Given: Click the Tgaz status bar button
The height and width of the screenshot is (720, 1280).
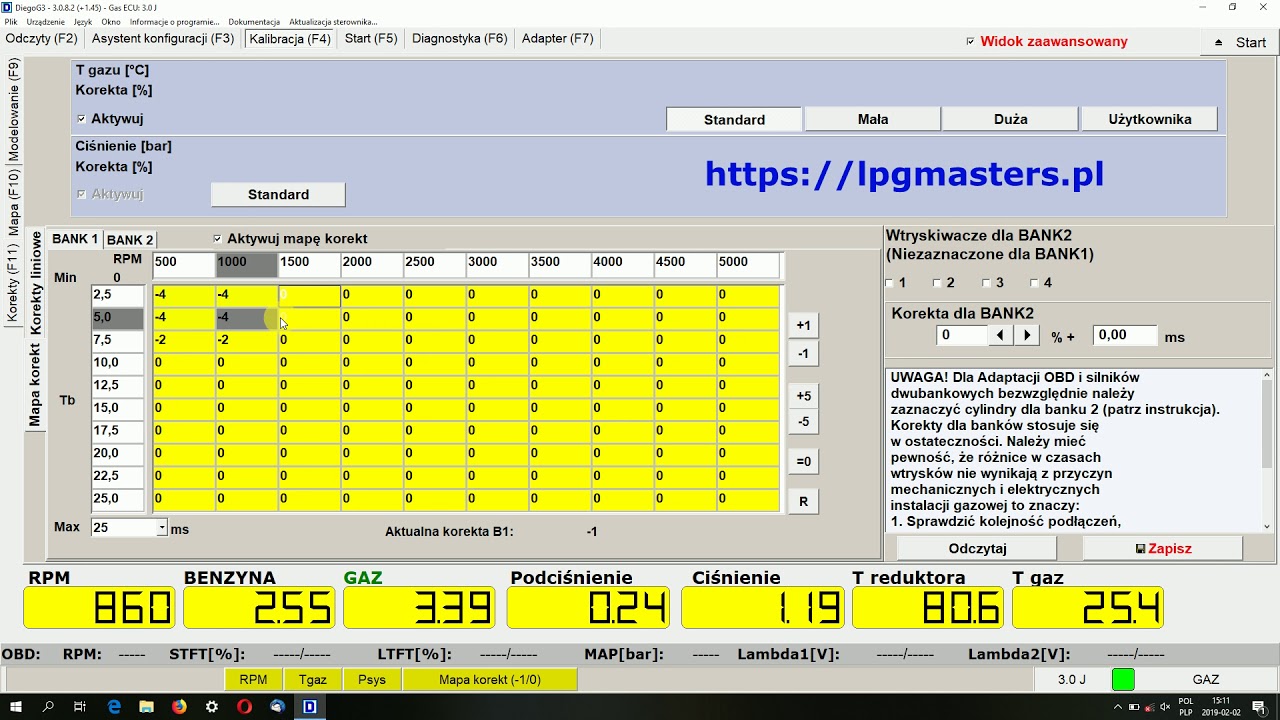Looking at the screenshot, I should tap(313, 680).
